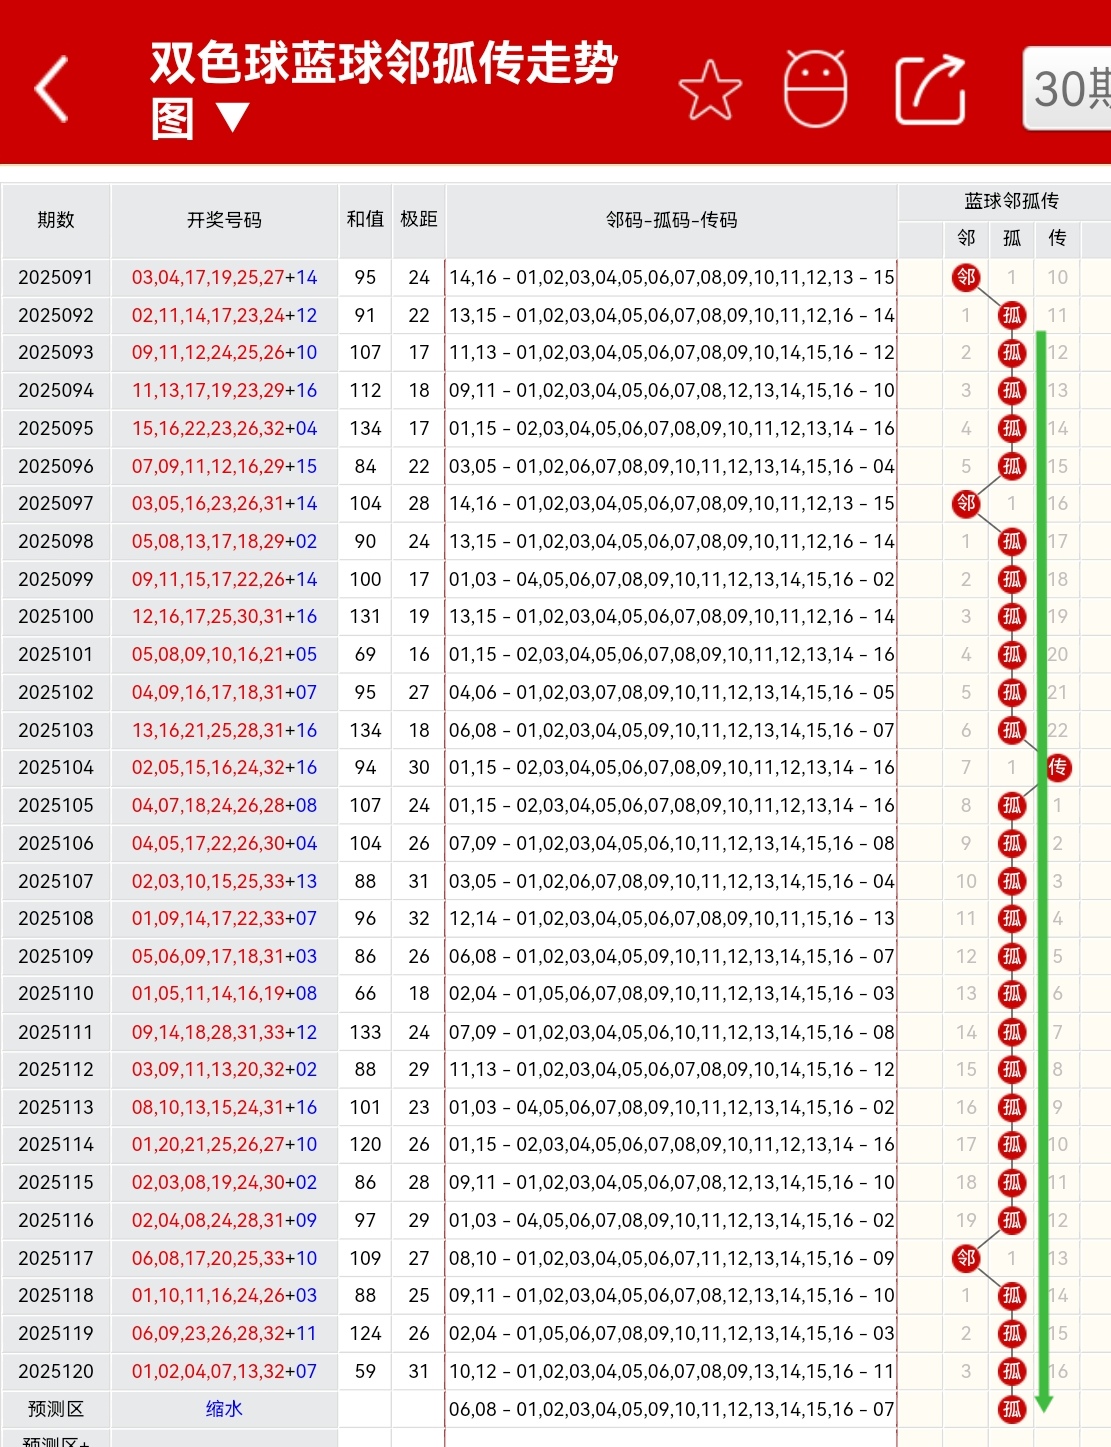1111x1447 pixels.
Task: Expand the 预测区+ section at the bottom
Action: 55,1443
